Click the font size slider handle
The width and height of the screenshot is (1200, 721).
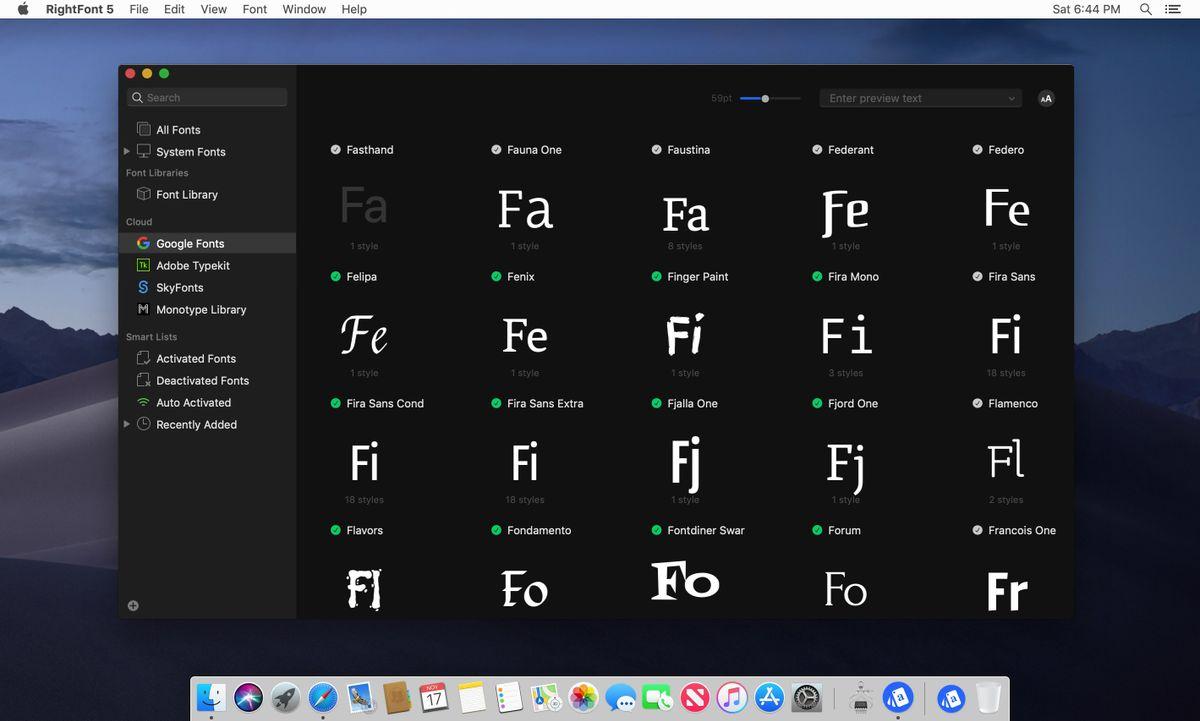765,98
